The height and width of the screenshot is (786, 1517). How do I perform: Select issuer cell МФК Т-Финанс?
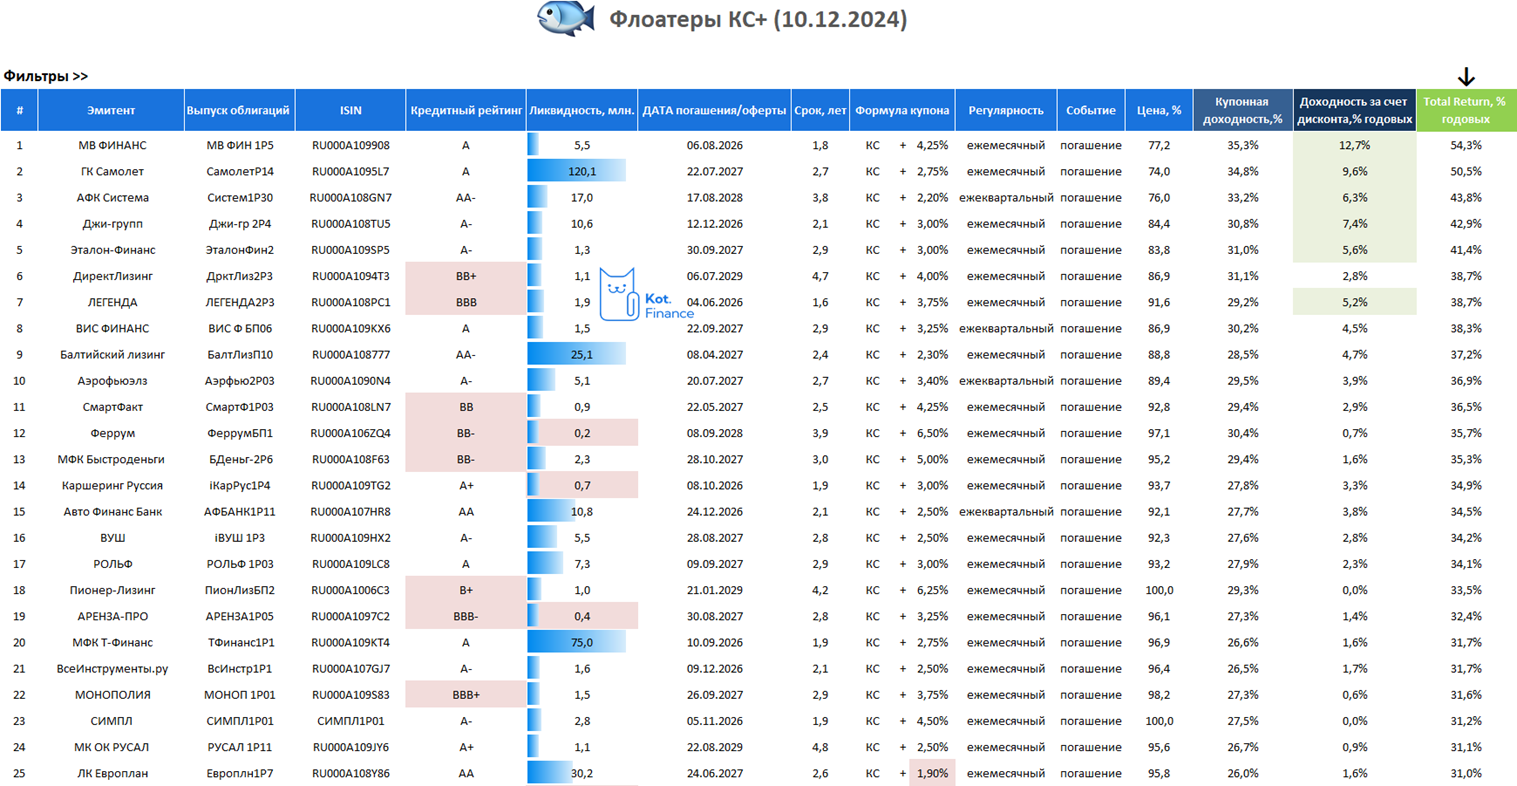coord(111,642)
